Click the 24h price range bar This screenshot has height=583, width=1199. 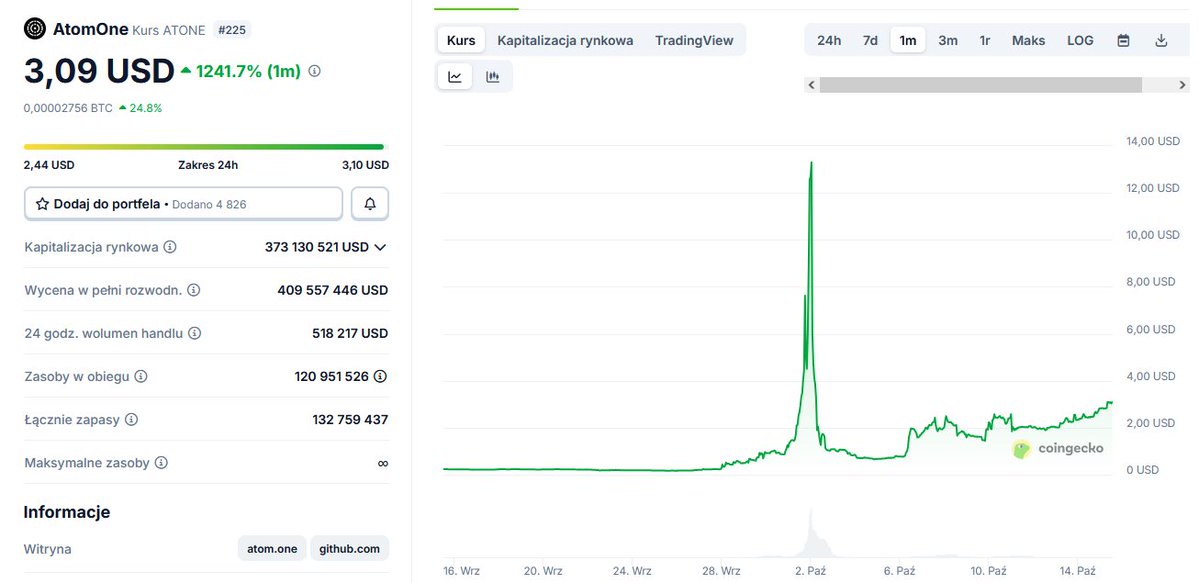click(204, 147)
